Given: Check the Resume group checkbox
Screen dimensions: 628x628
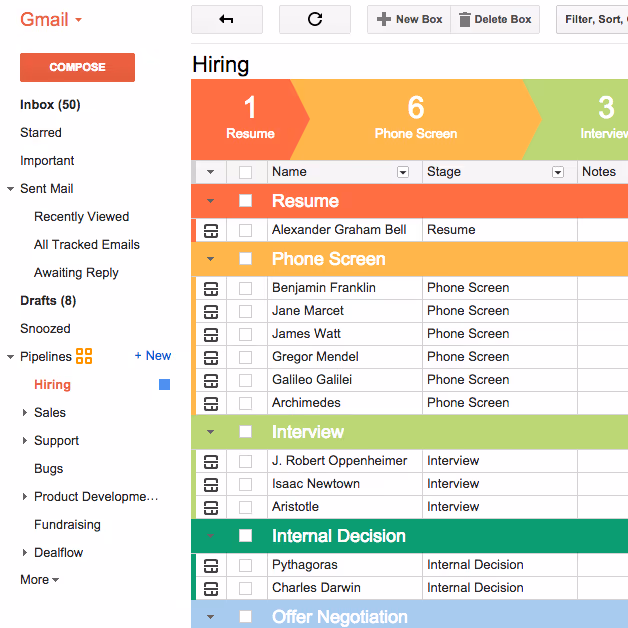Looking at the screenshot, I should tap(246, 201).
